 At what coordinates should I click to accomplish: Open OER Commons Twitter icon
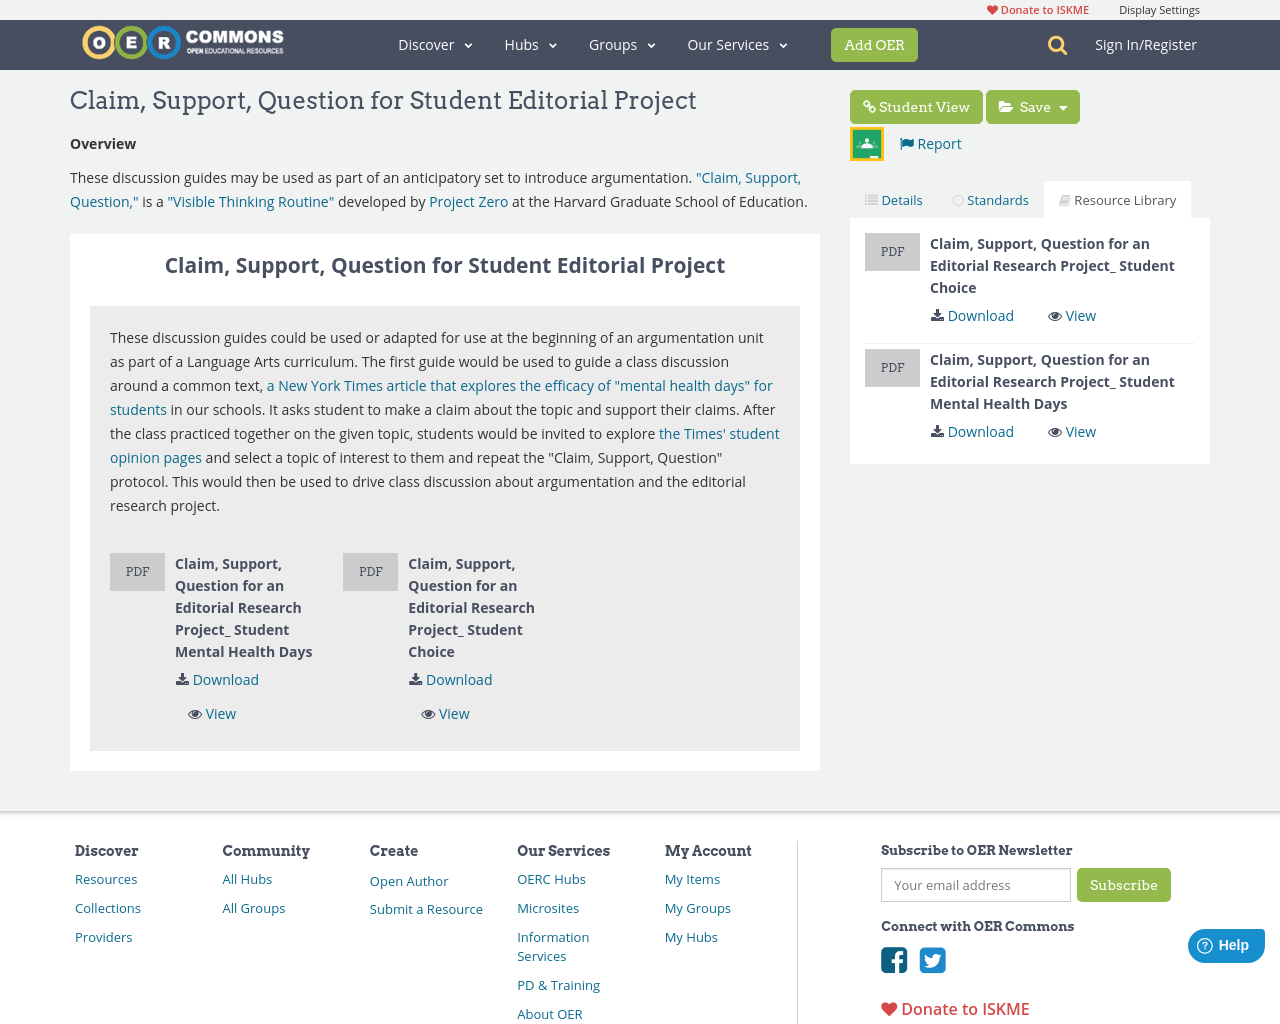point(930,958)
